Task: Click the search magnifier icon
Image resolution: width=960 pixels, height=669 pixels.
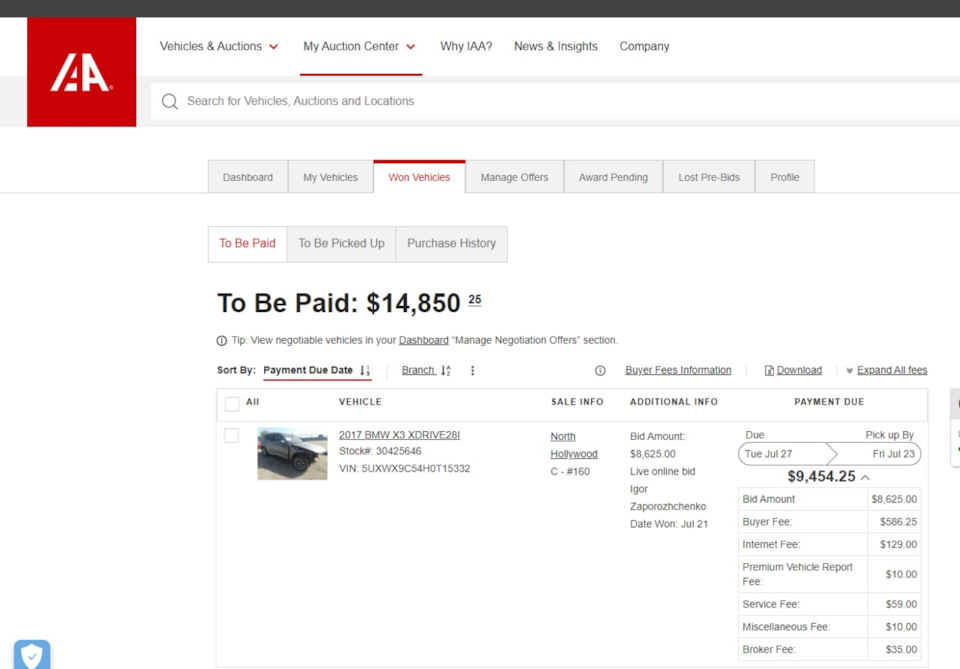Action: pos(170,102)
